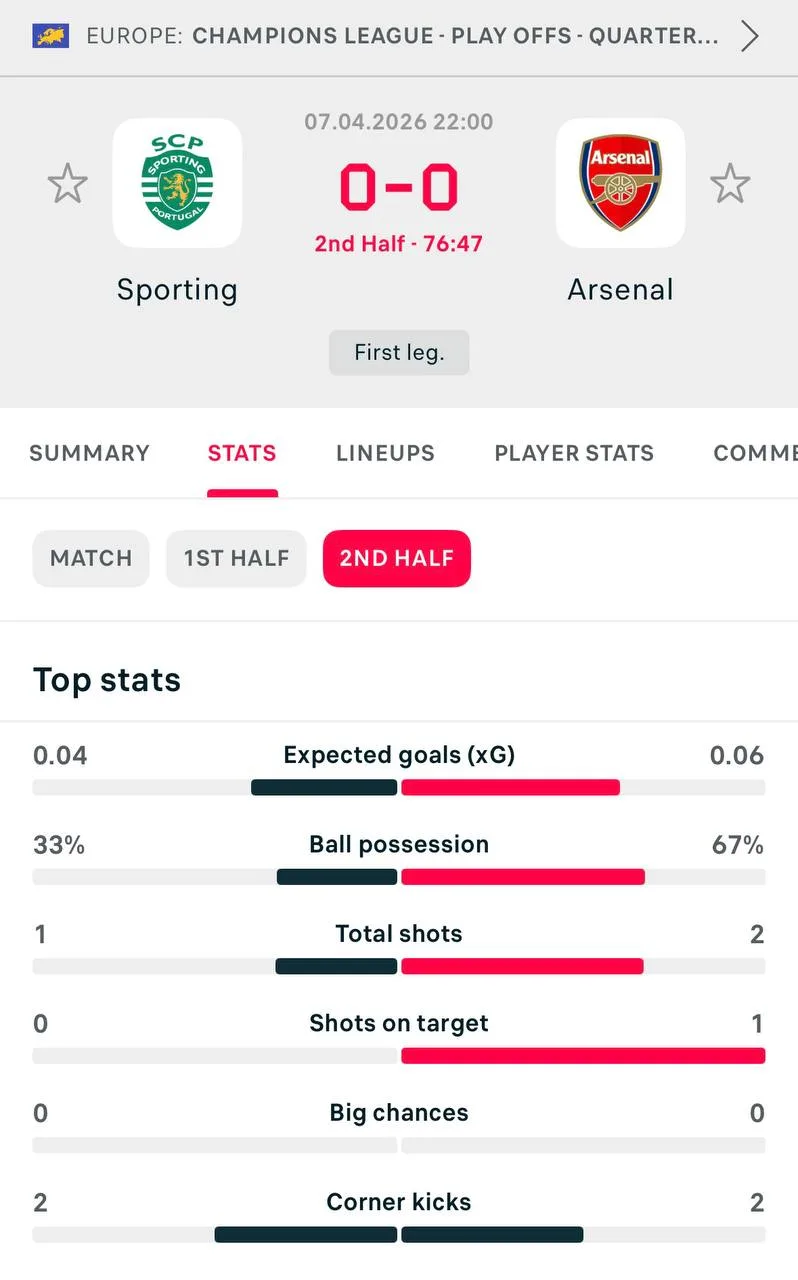Screen dimensions: 798x1280
Task: Click the Arsenal team name
Action: pyautogui.click(x=620, y=290)
